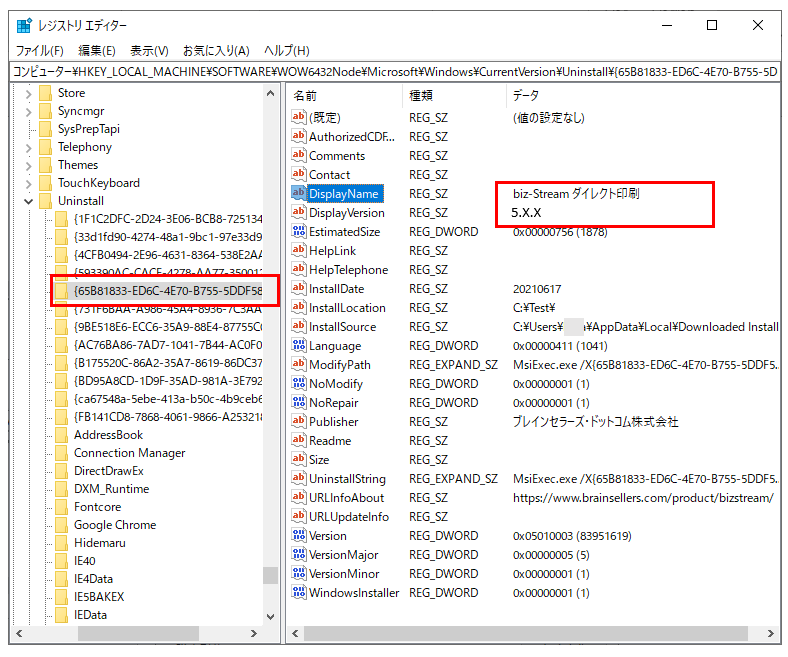Collapse the Uninstall key
The image size is (788, 657).
pos(28,202)
